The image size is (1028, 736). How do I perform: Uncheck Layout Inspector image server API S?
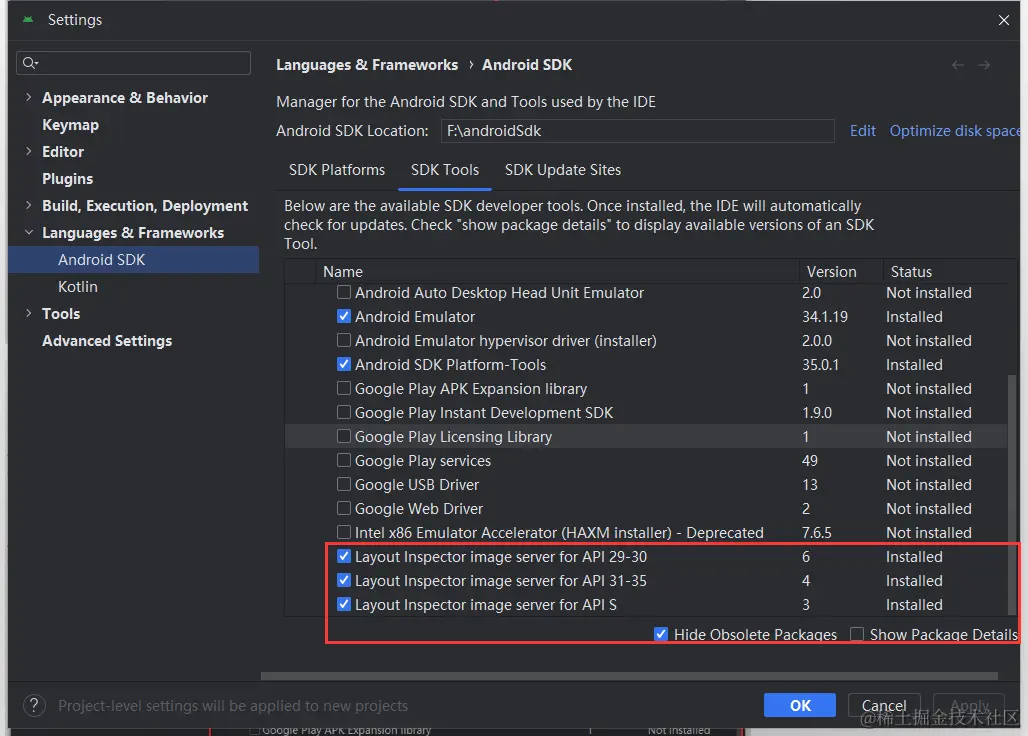tap(344, 604)
